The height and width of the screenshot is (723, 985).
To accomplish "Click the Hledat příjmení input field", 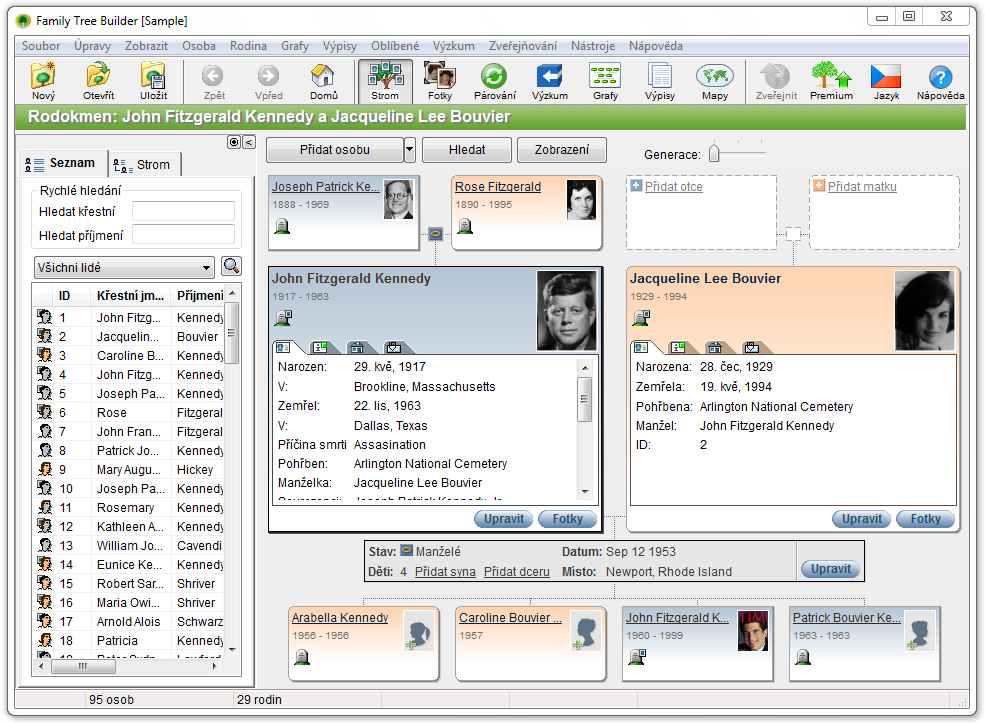I will (183, 236).
